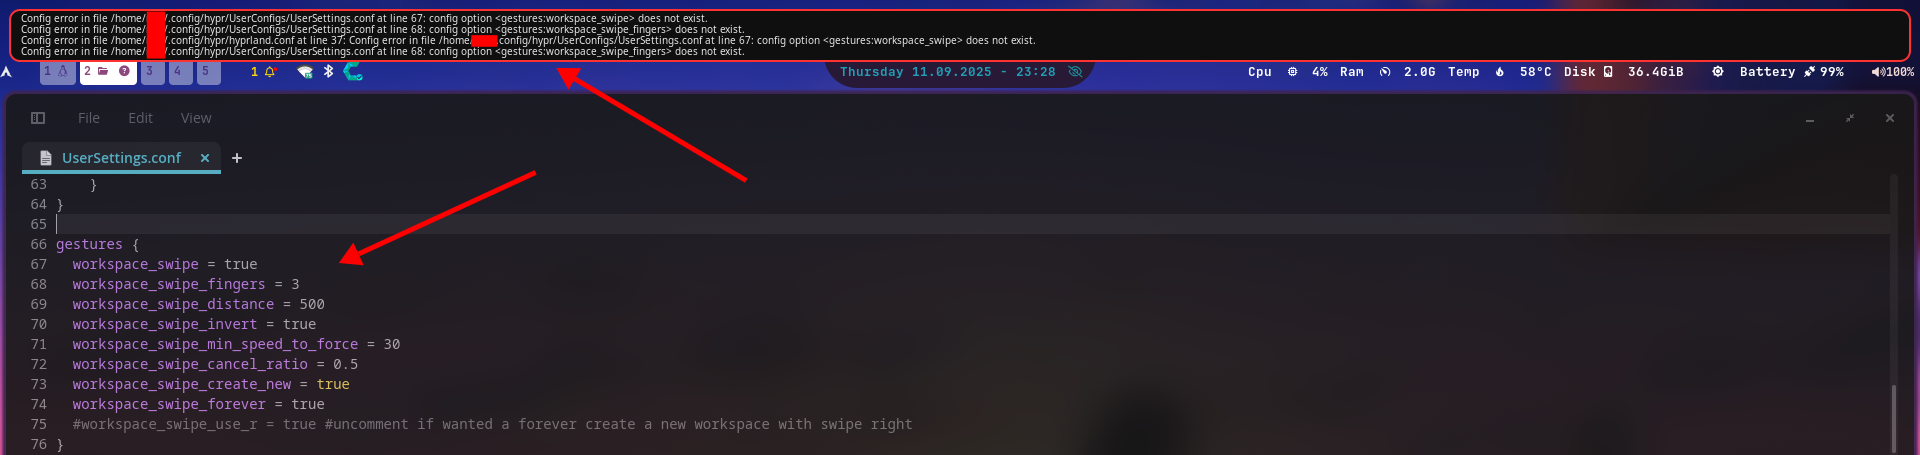Open the brightness sun icon
Image resolution: width=1920 pixels, height=455 pixels.
point(1718,72)
